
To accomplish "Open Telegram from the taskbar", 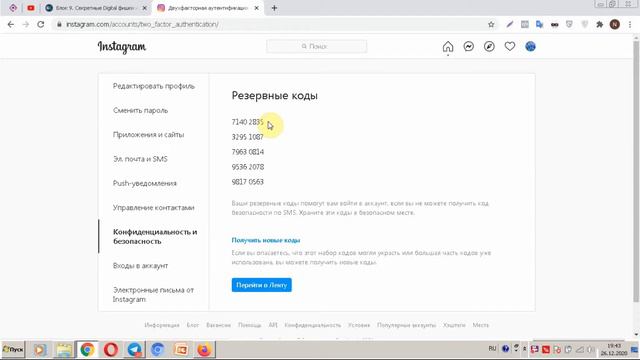I will click(x=134, y=350).
